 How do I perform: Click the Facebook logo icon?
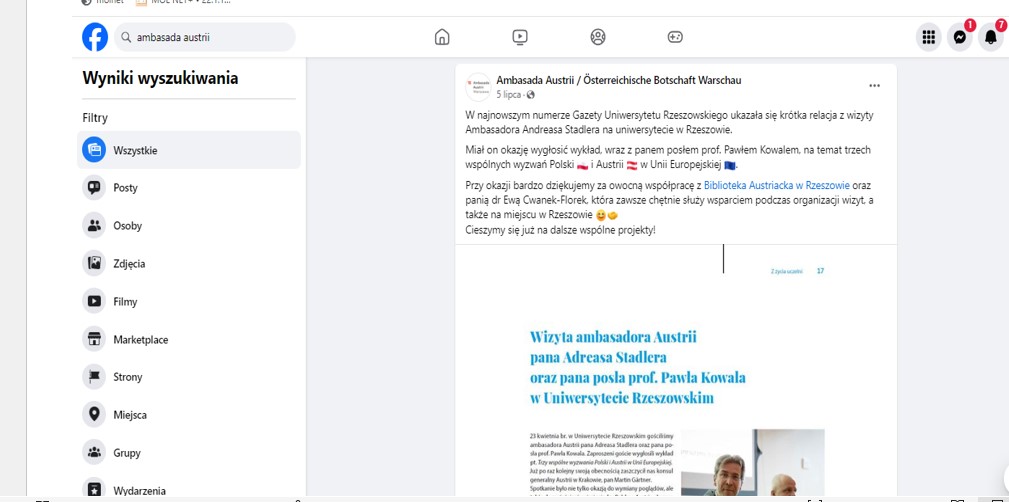[95, 37]
